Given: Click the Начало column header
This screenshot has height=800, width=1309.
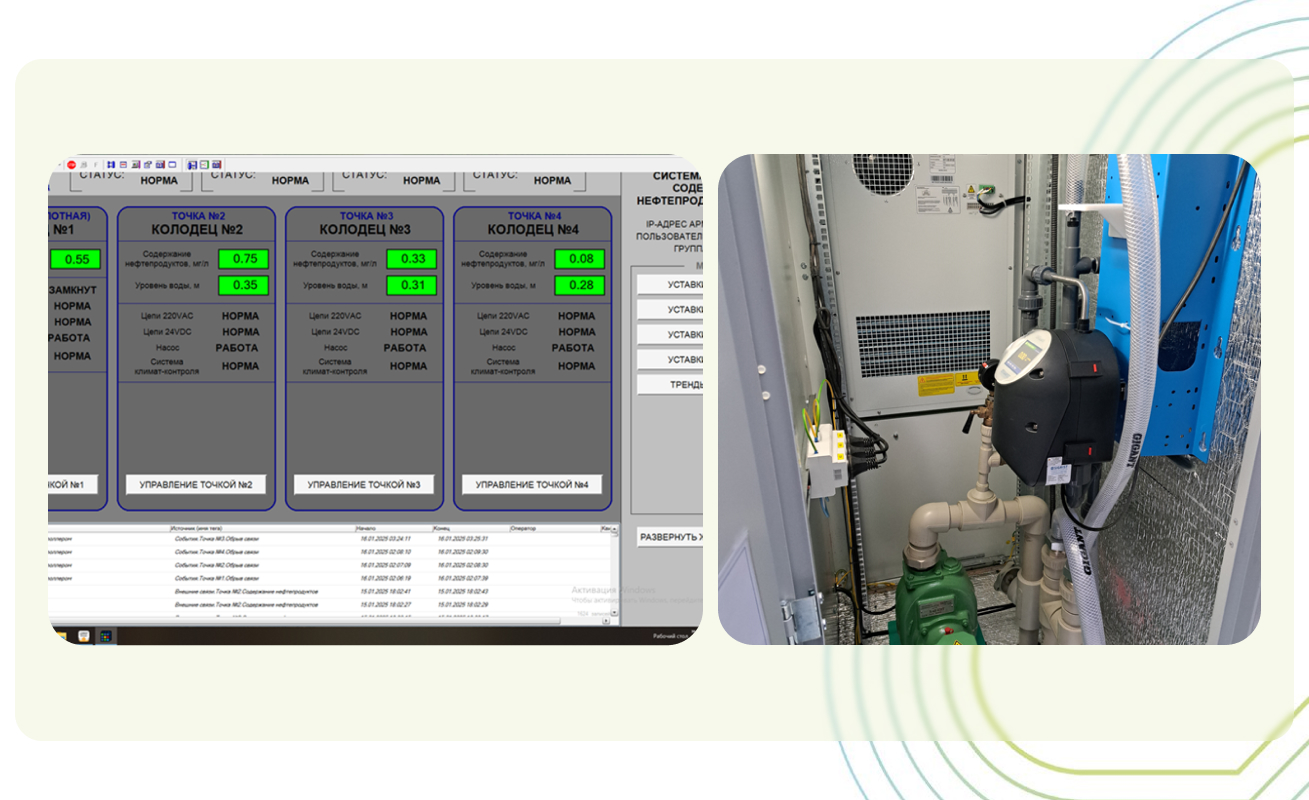Looking at the screenshot, I should tap(393, 528).
